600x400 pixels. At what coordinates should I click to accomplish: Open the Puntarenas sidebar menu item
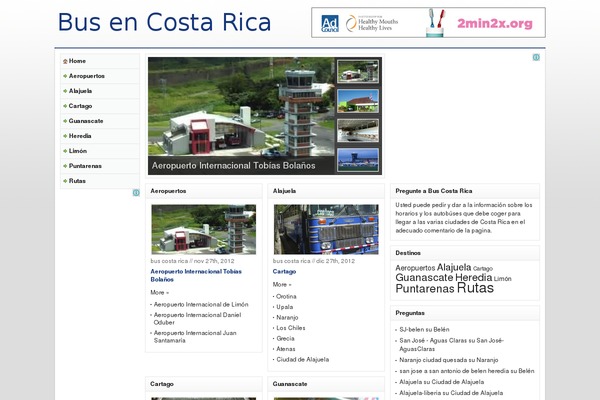pyautogui.click(x=100, y=166)
